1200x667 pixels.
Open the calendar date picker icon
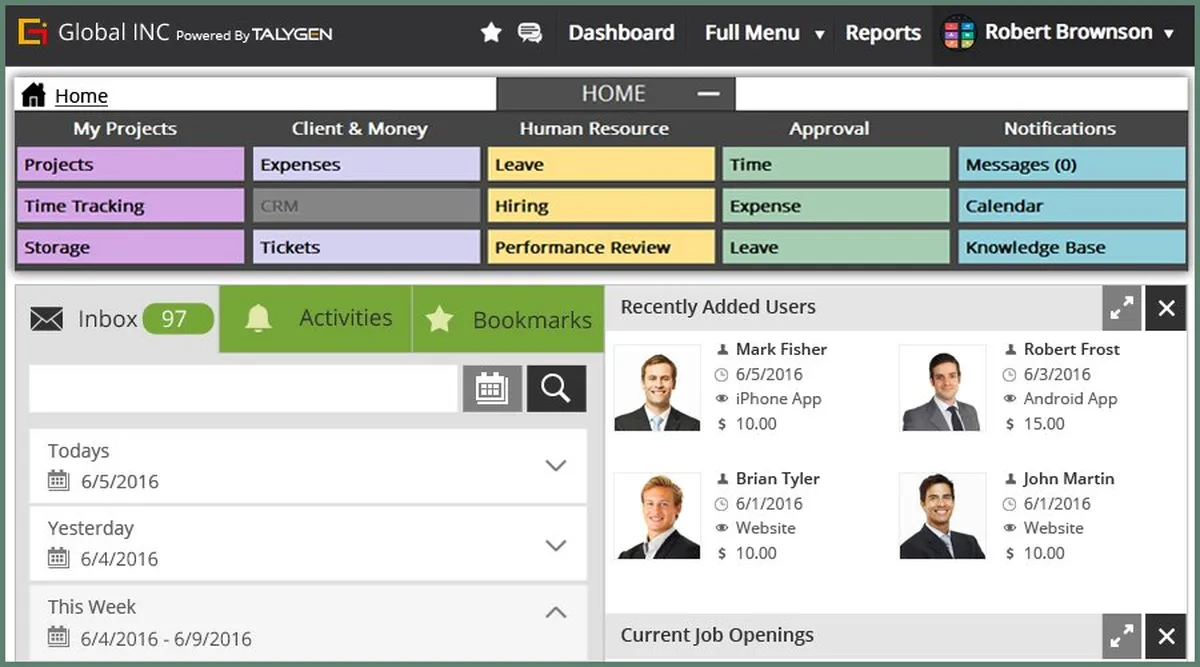(x=492, y=388)
